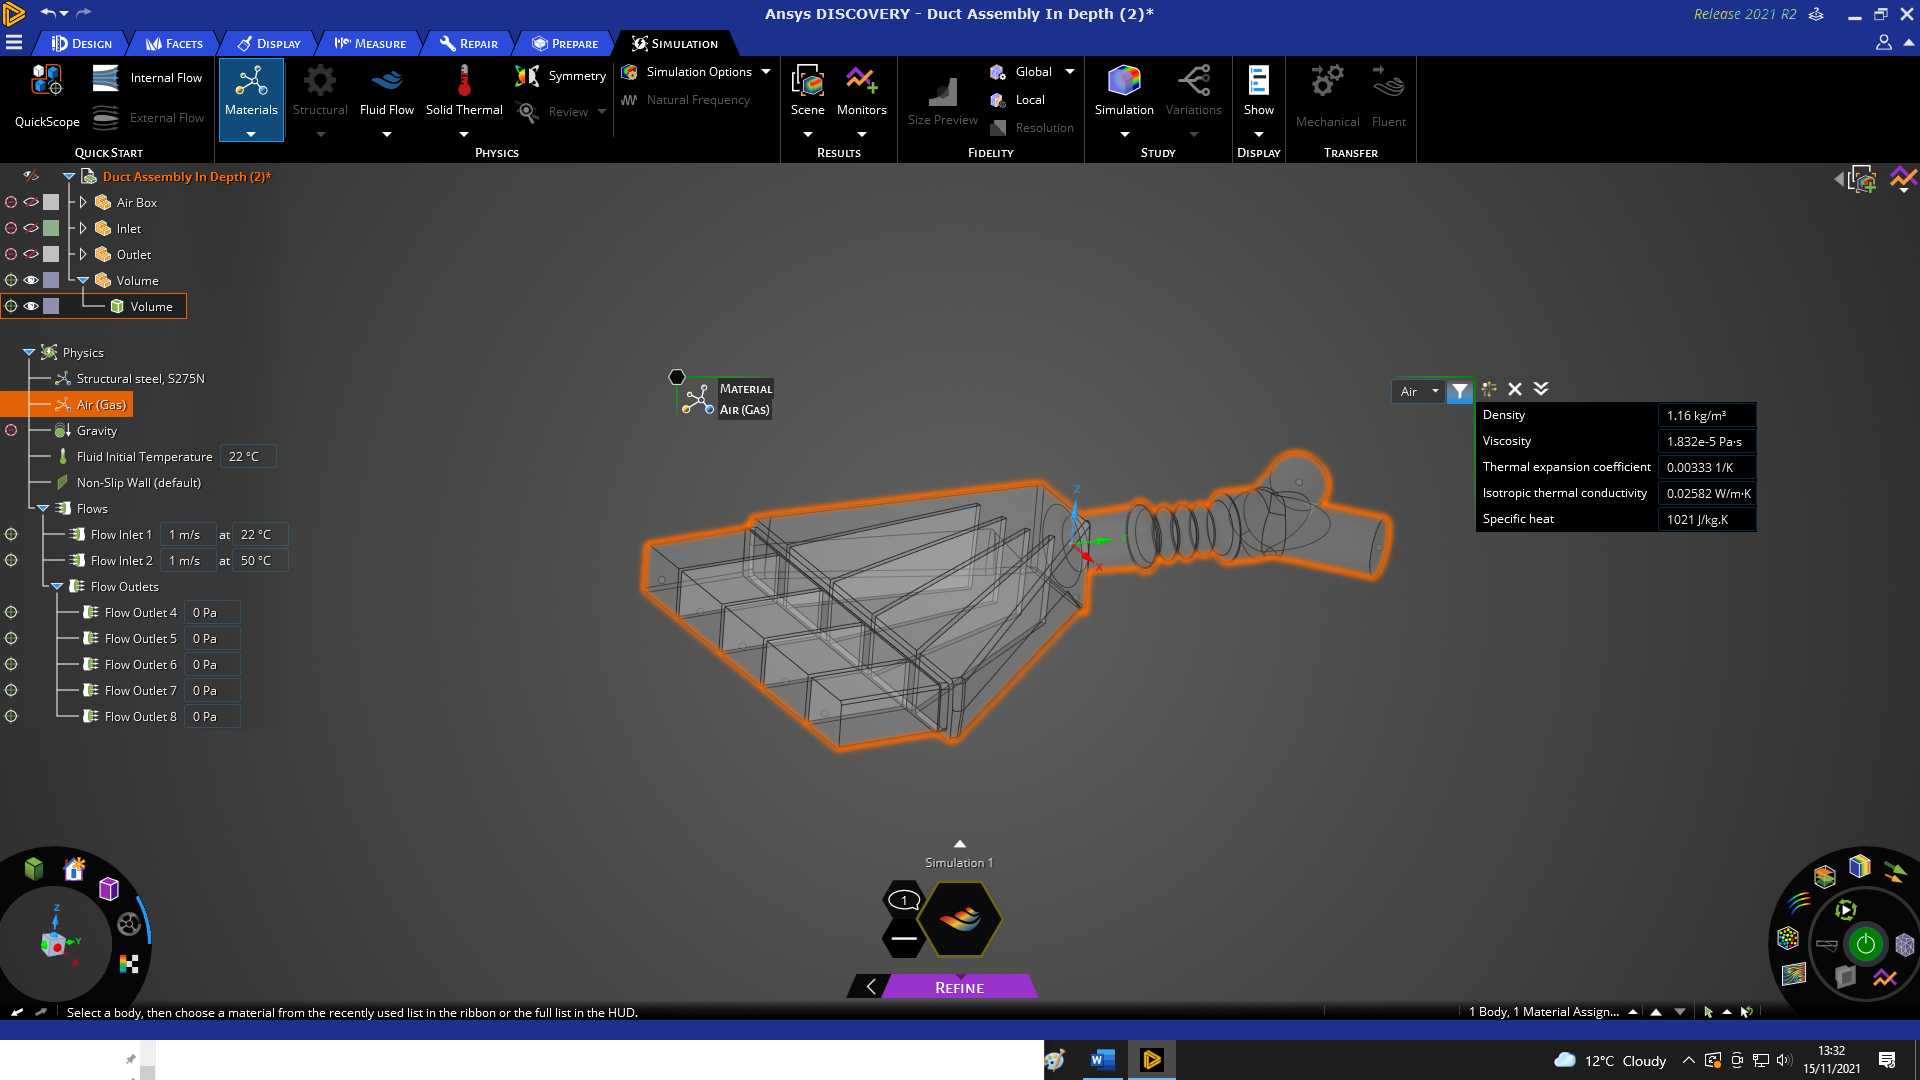
Task: Click the filter funnel icon in material HUD
Action: [x=1460, y=391]
